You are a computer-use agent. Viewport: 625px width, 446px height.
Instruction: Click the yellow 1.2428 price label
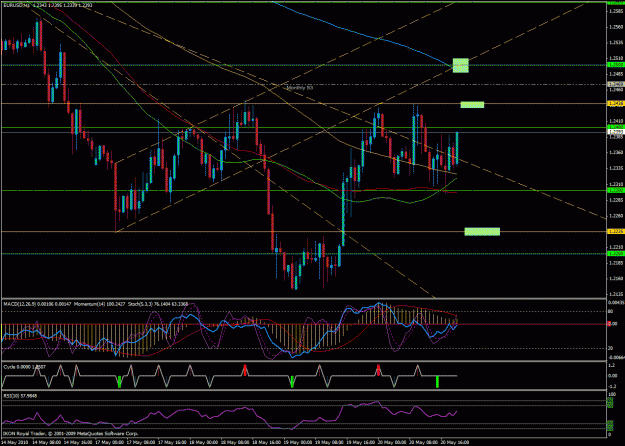615,104
